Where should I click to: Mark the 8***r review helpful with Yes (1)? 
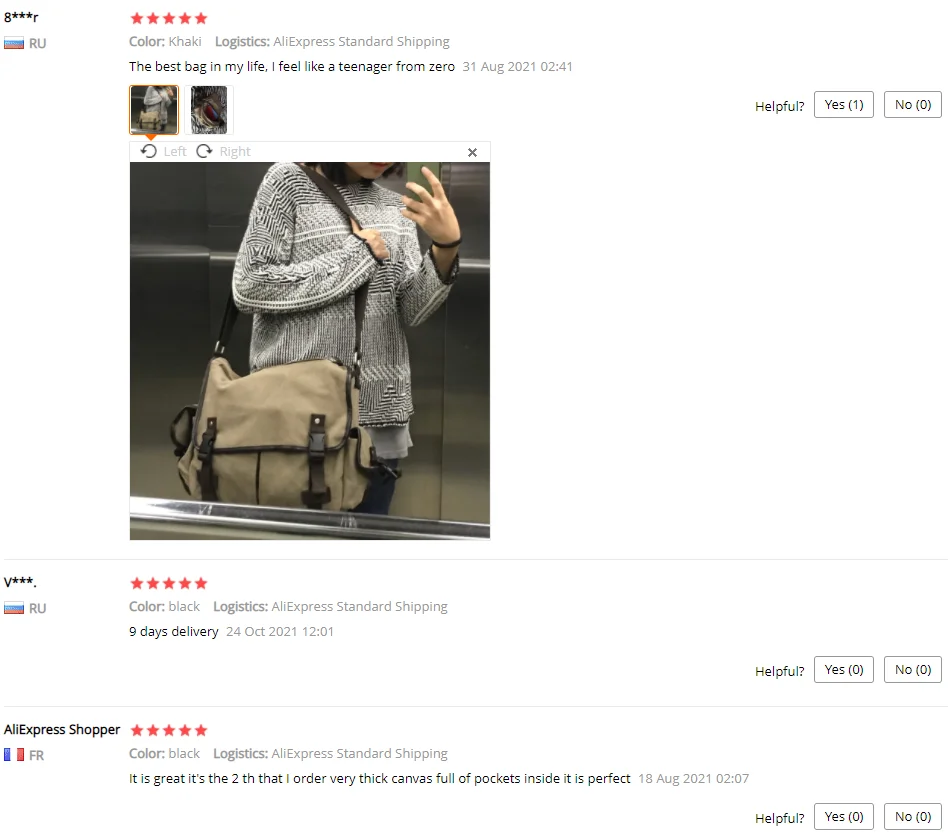(843, 105)
